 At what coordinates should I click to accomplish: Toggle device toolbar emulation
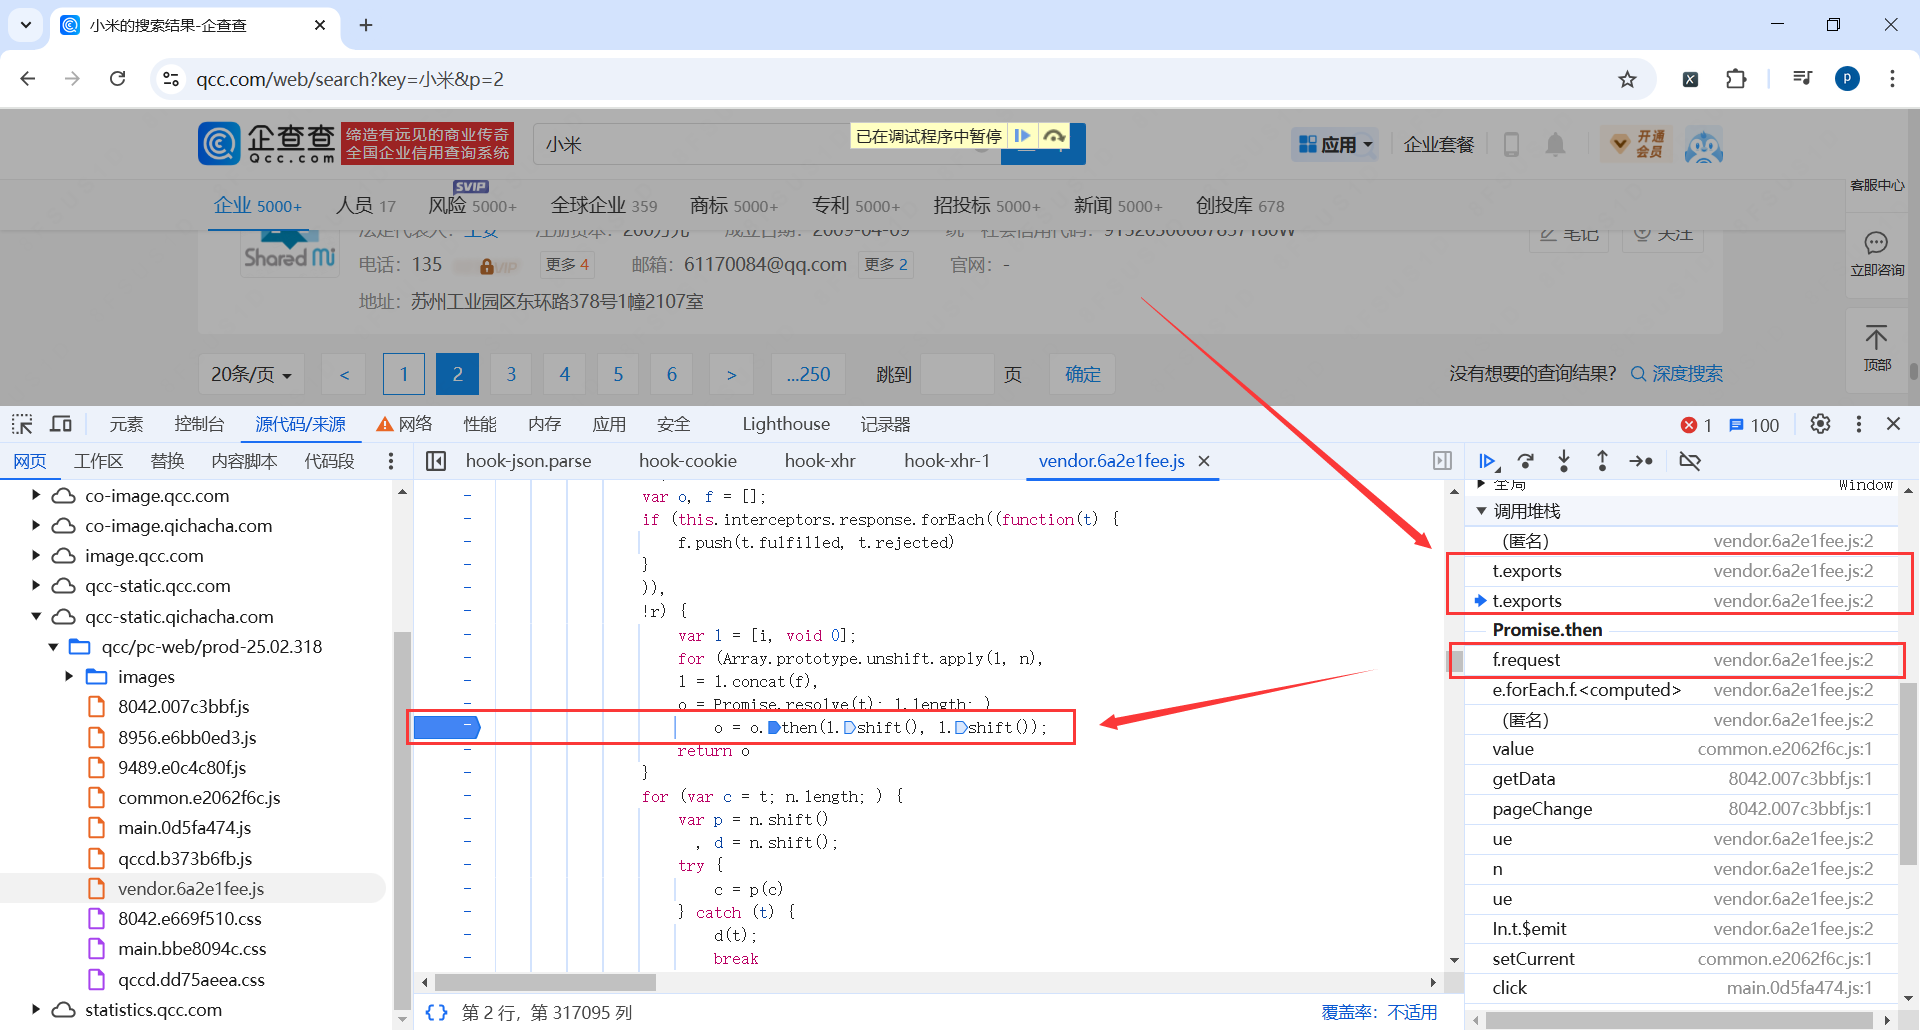(61, 424)
